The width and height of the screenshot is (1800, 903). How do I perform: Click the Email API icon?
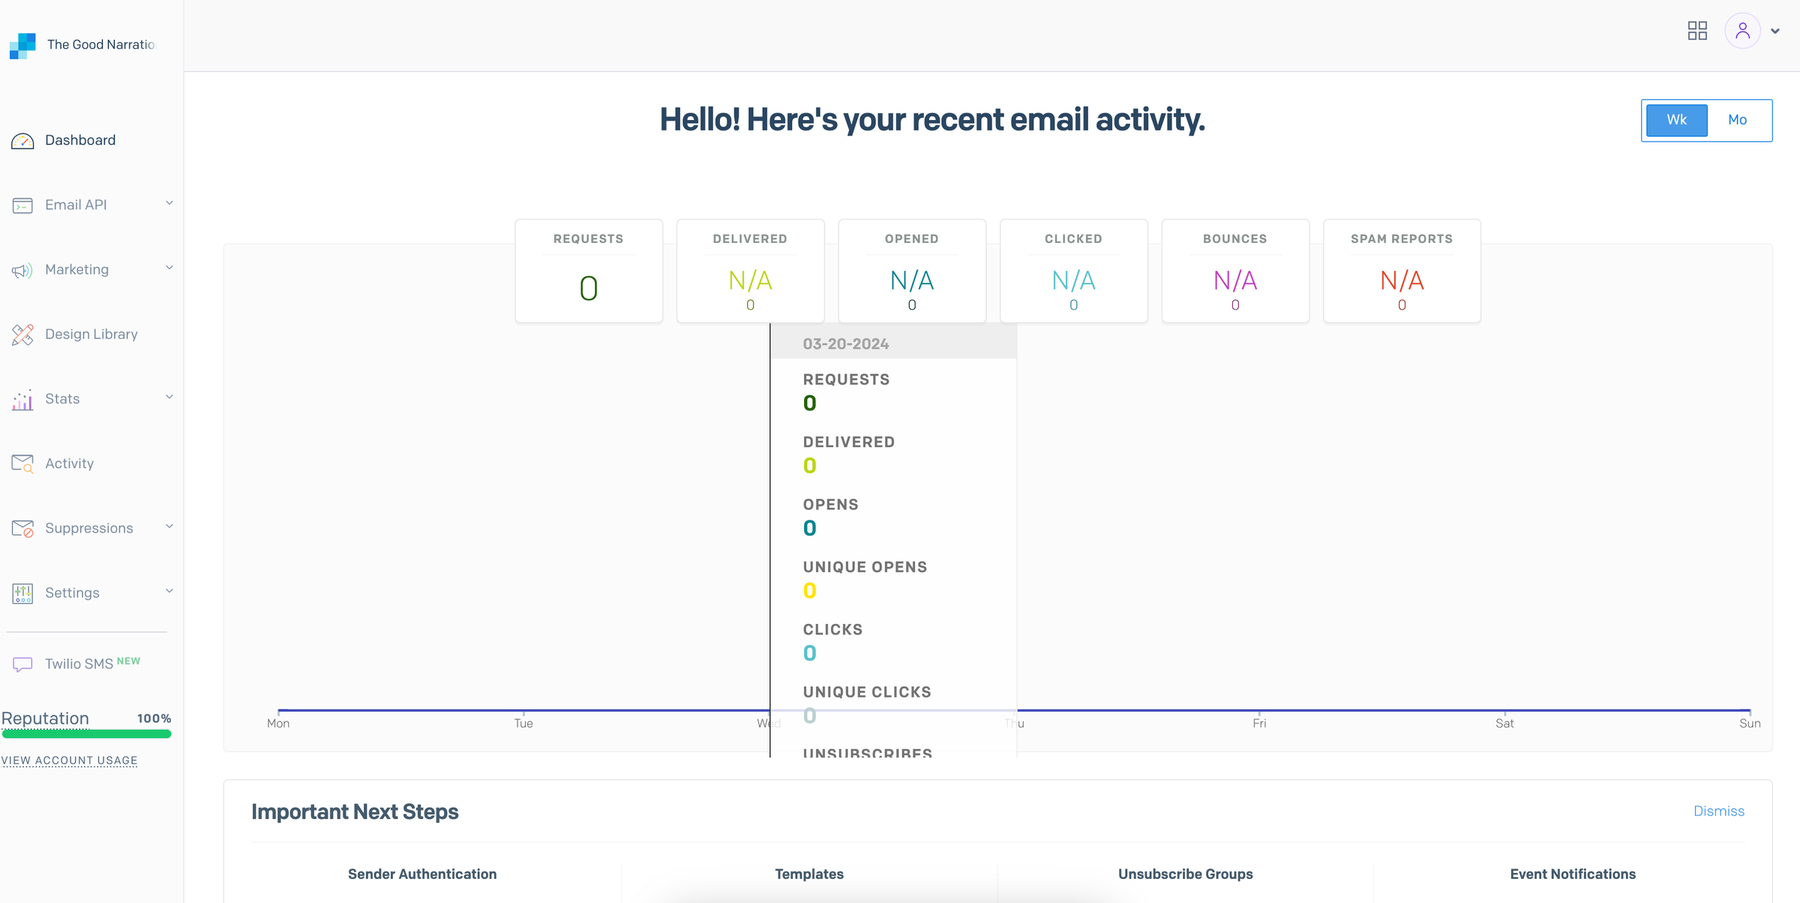[23, 204]
